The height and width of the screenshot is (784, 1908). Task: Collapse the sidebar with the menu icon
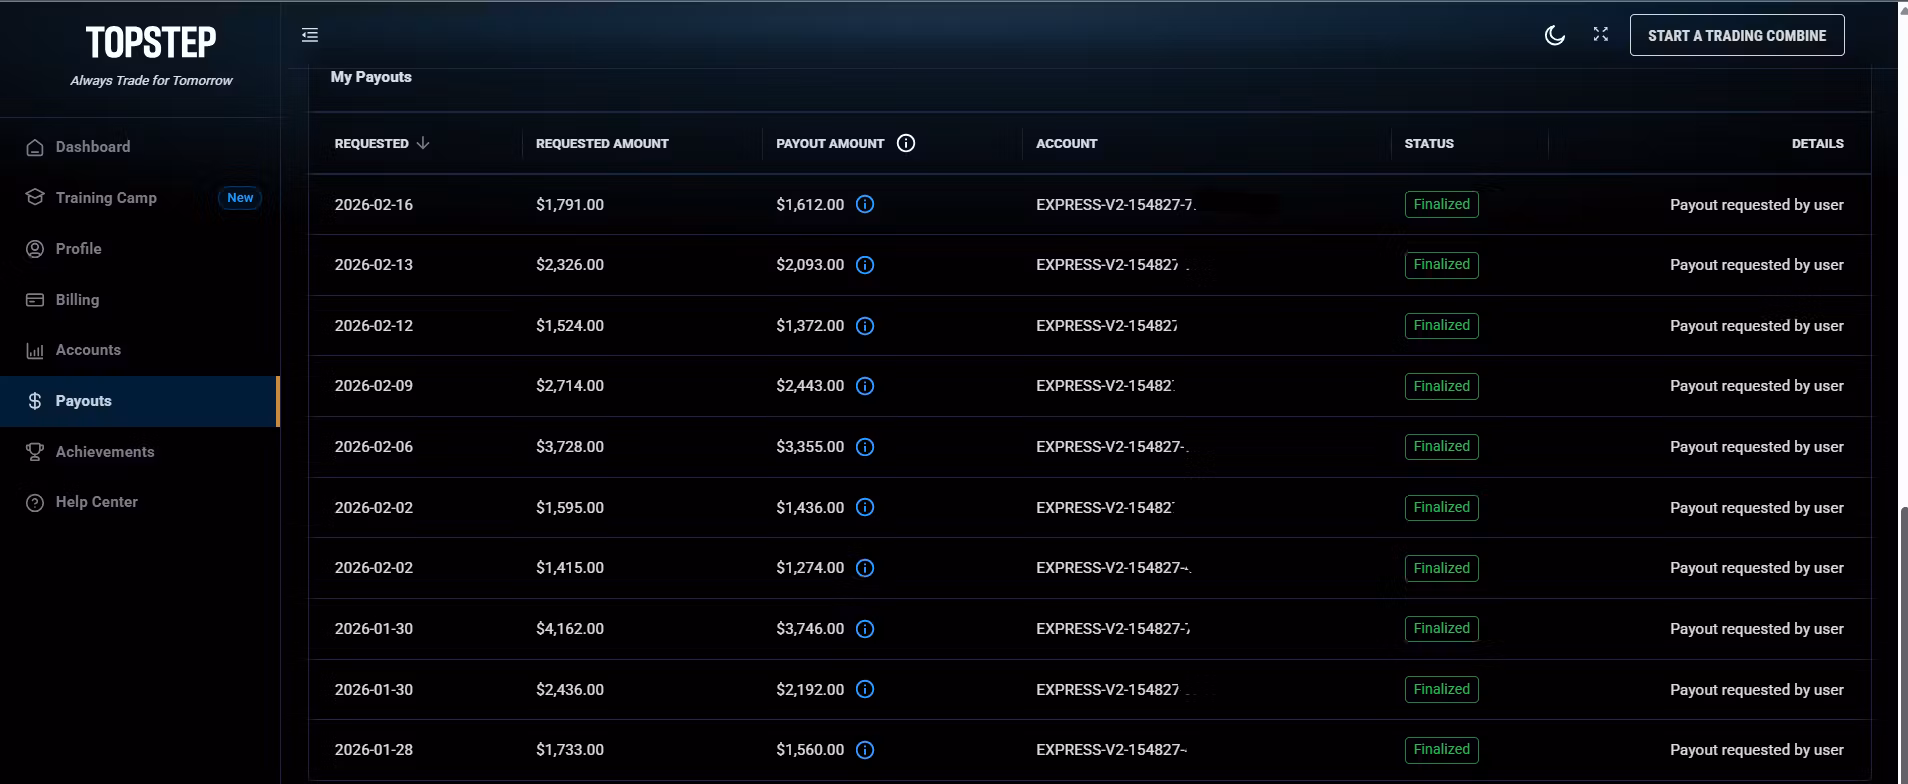(310, 35)
